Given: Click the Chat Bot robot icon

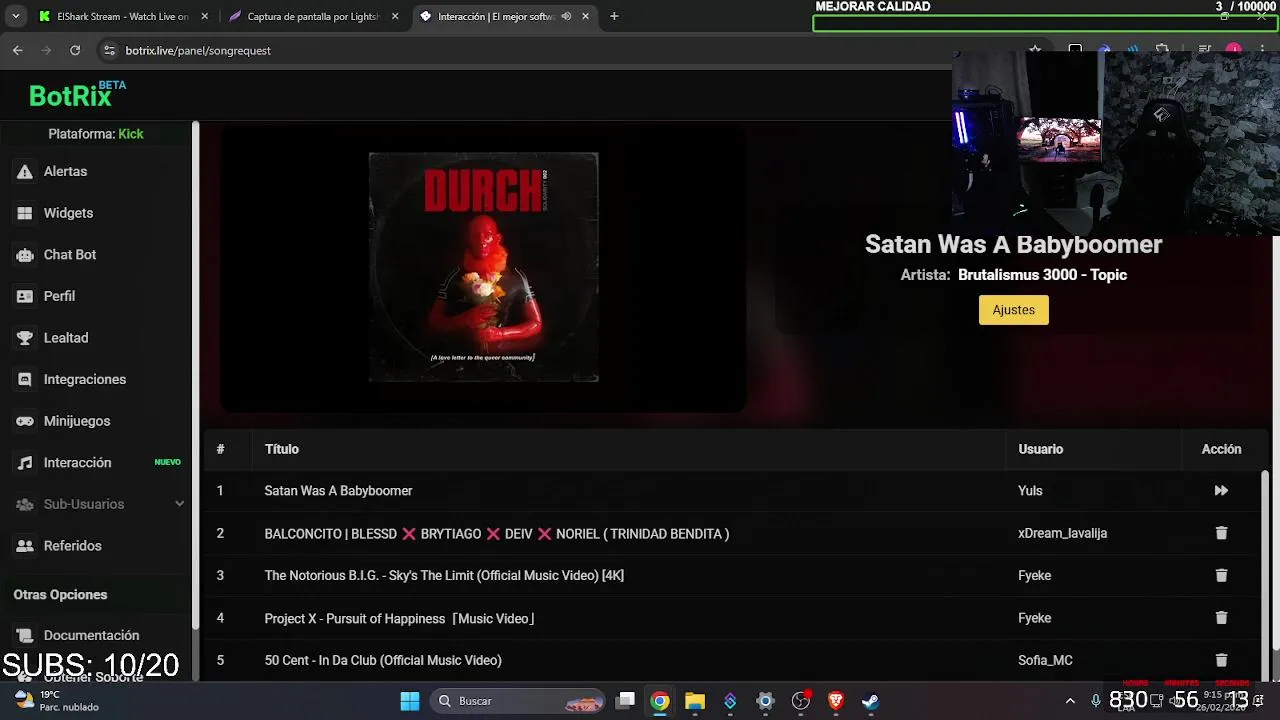Looking at the screenshot, I should pyautogui.click(x=25, y=255).
